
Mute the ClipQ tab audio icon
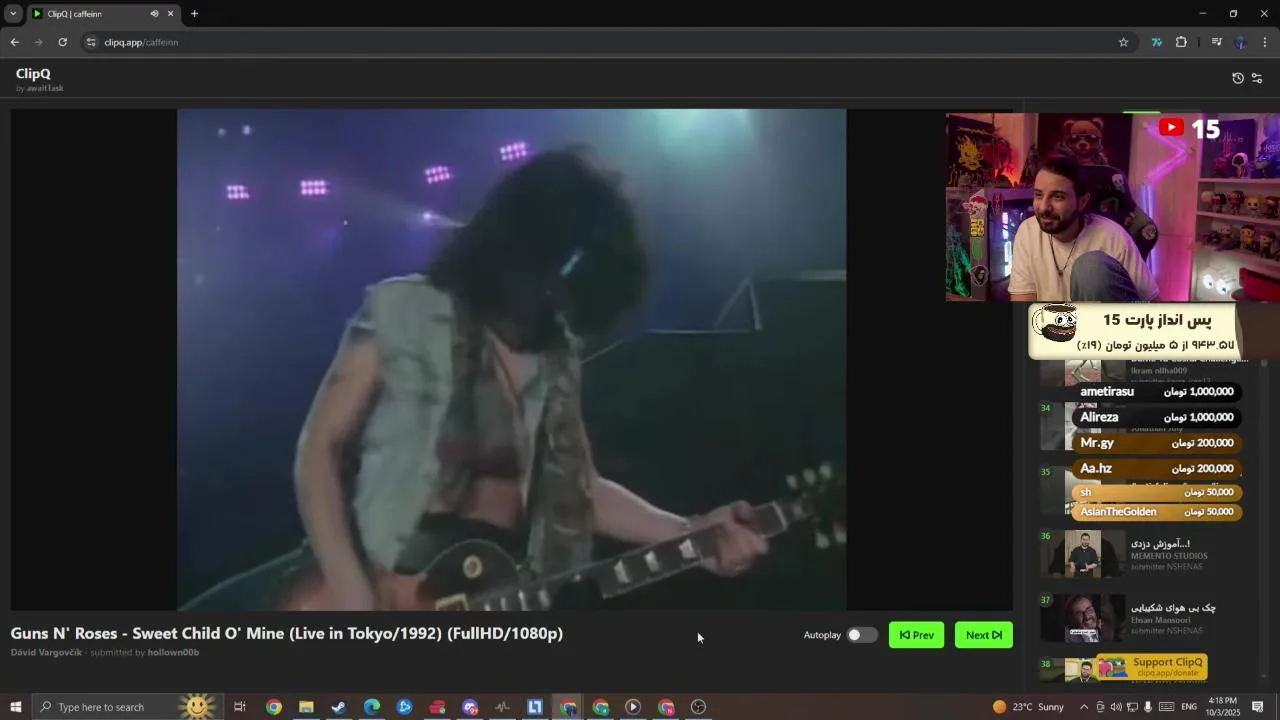154,14
